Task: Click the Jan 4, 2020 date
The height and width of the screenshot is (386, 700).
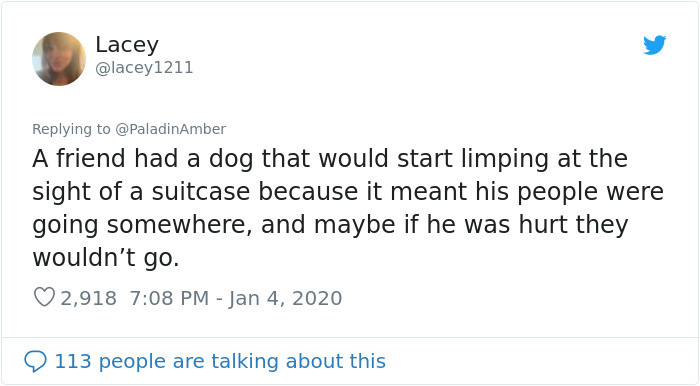Action: [x=286, y=298]
